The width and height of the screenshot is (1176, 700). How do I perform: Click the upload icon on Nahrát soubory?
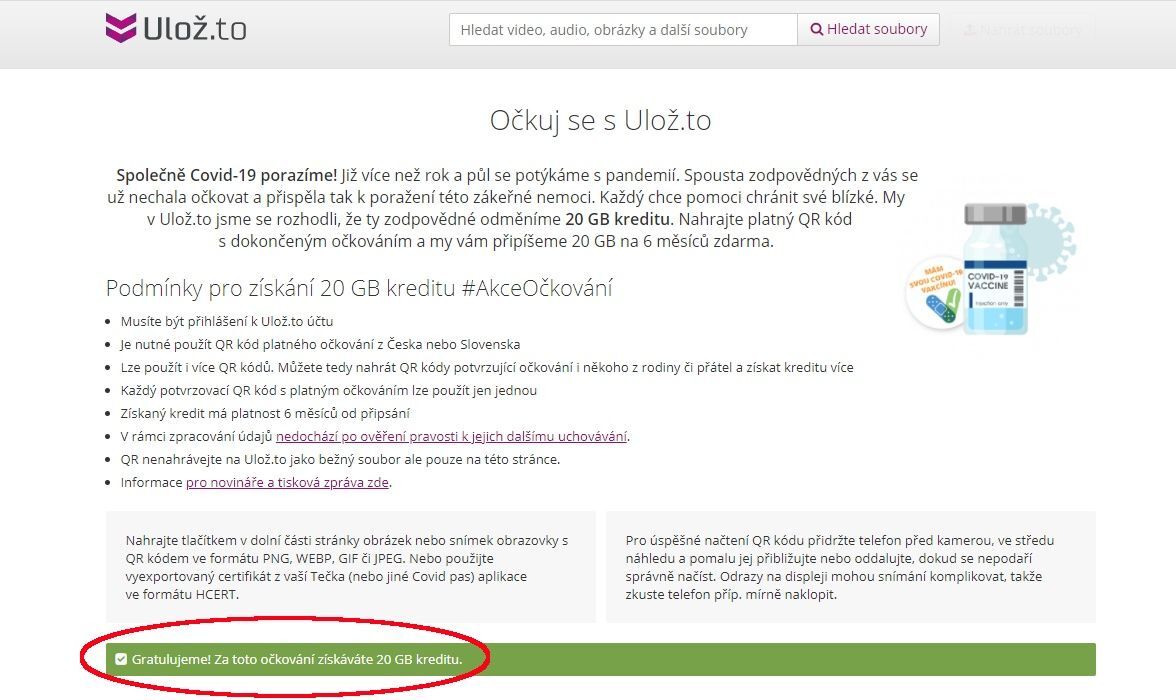pos(972,29)
